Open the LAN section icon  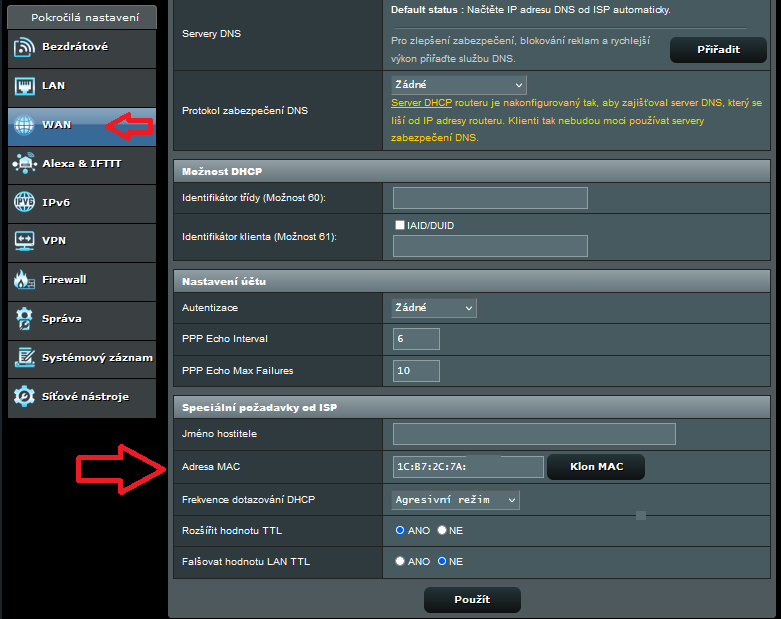coord(25,86)
